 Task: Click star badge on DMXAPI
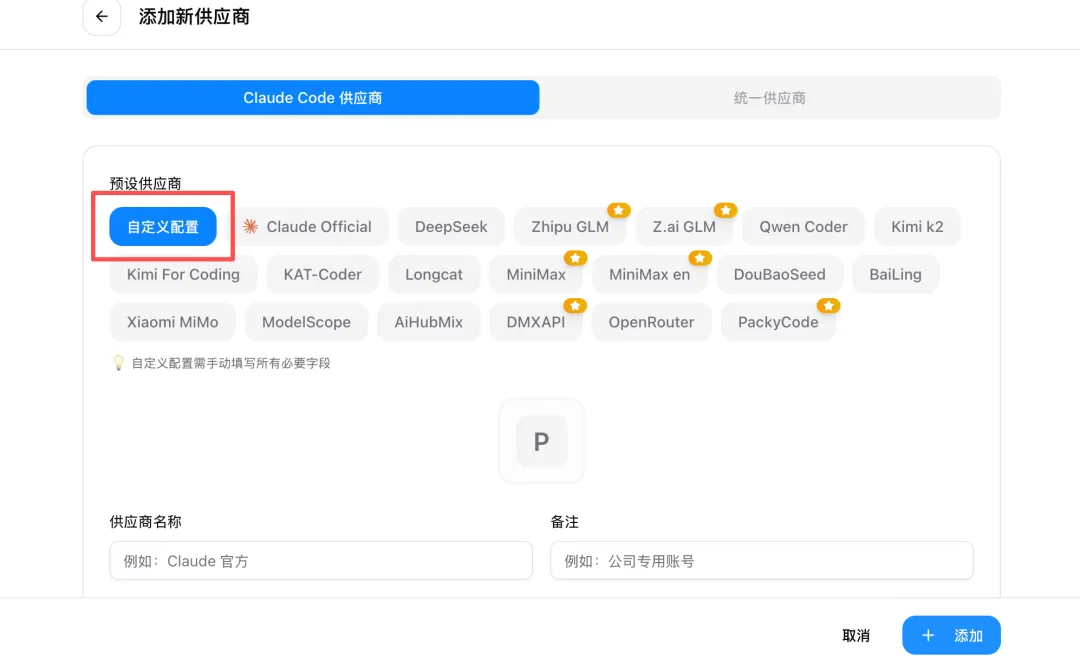coord(575,305)
